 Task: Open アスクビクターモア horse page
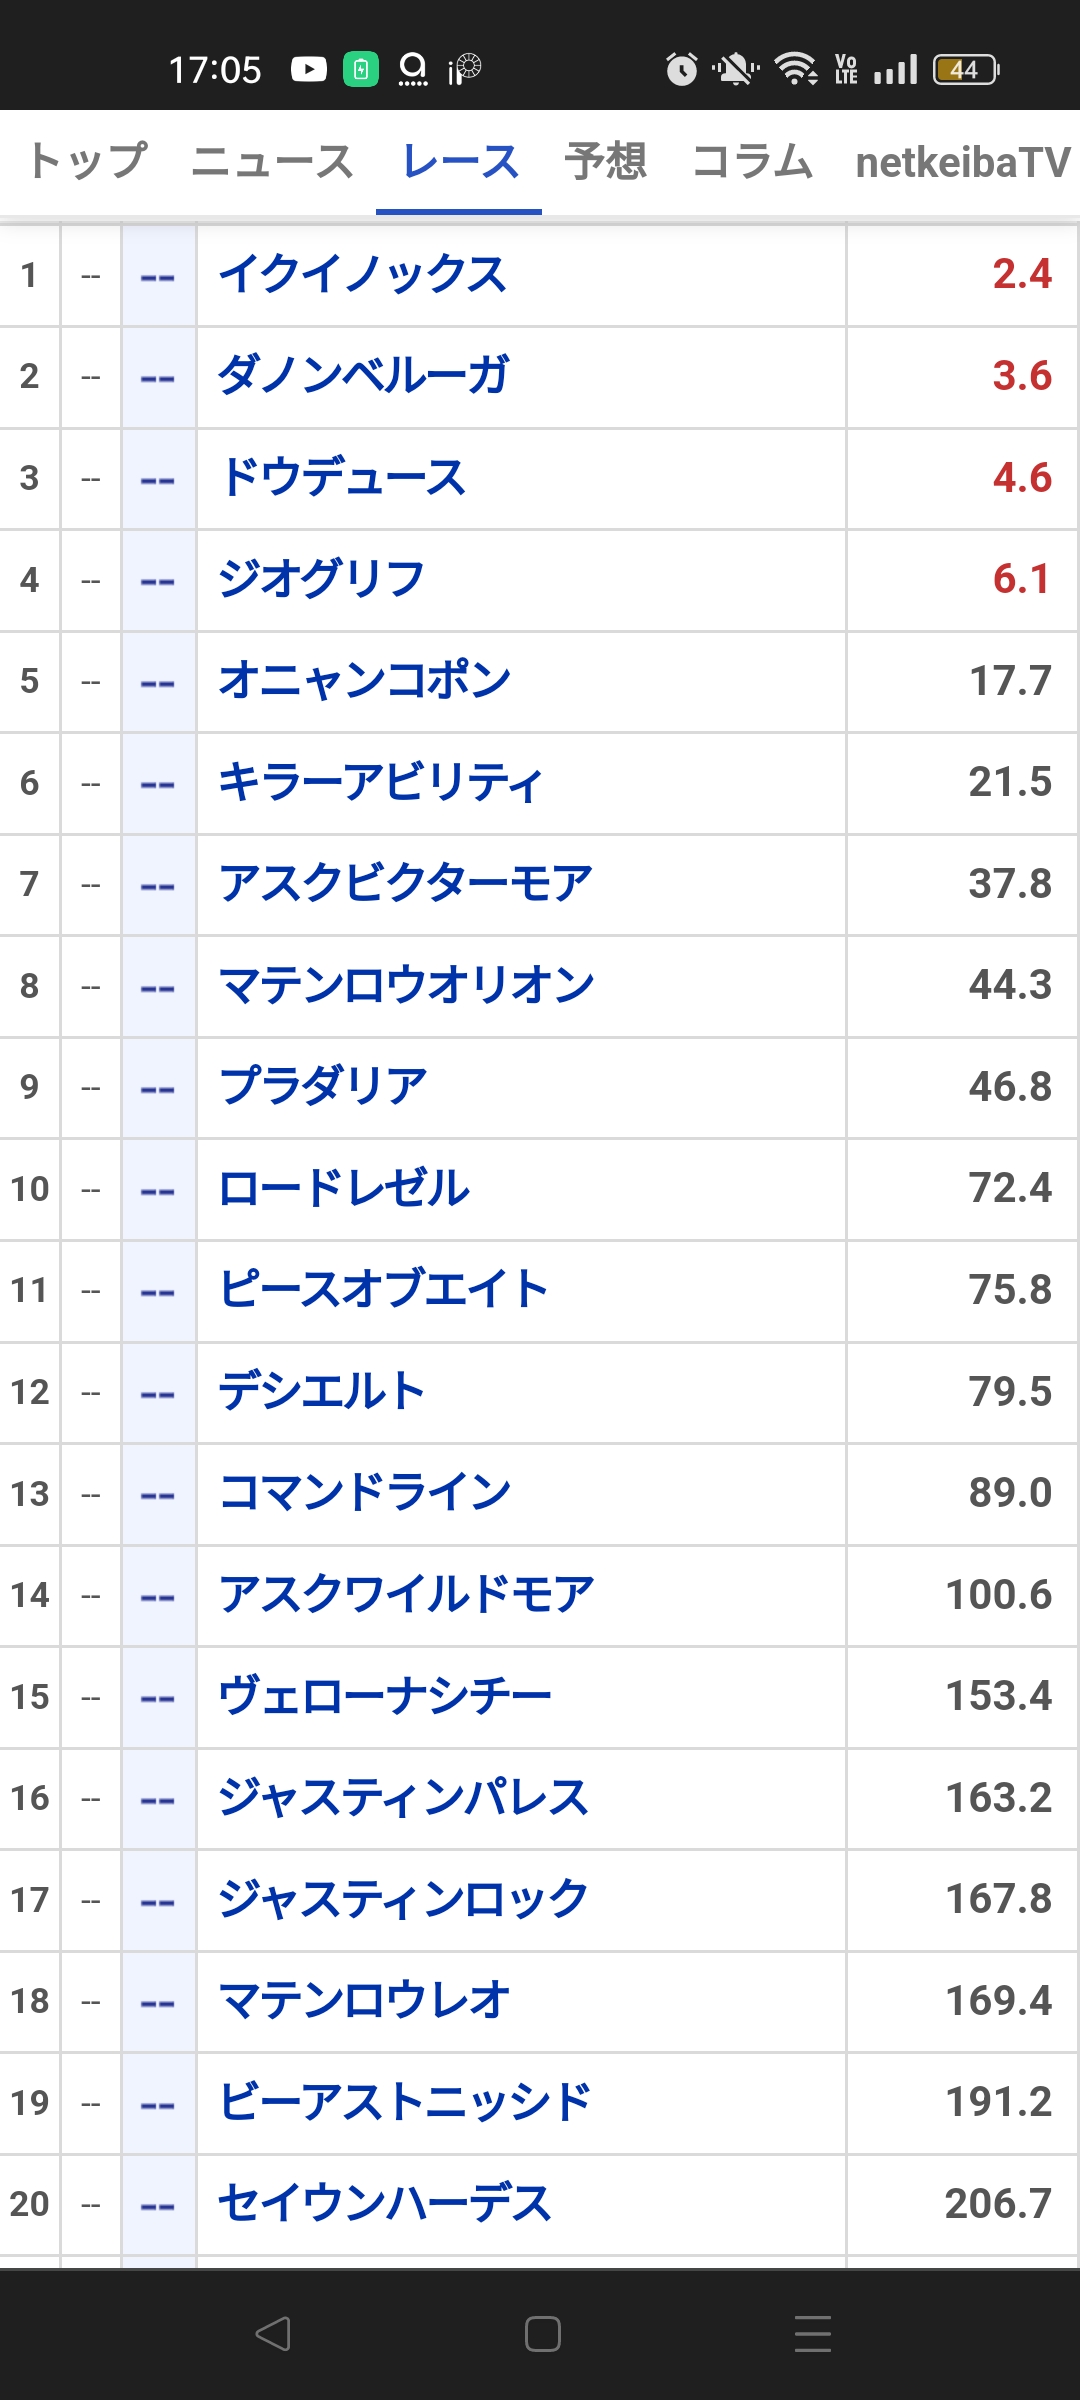click(x=406, y=884)
